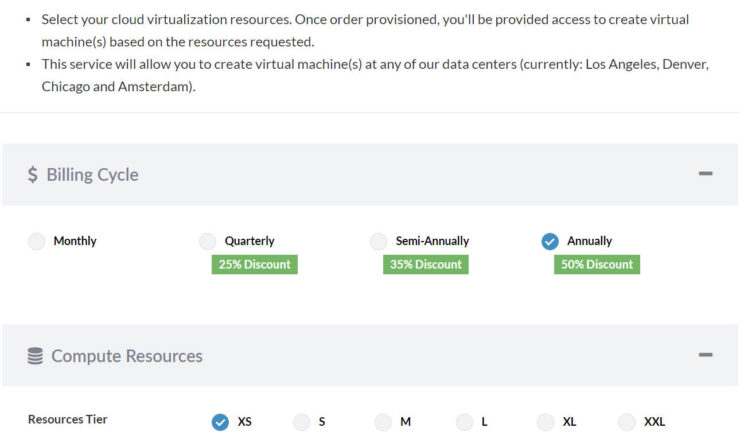
Task: Collapse the Billing Cycle section
Action: (706, 174)
